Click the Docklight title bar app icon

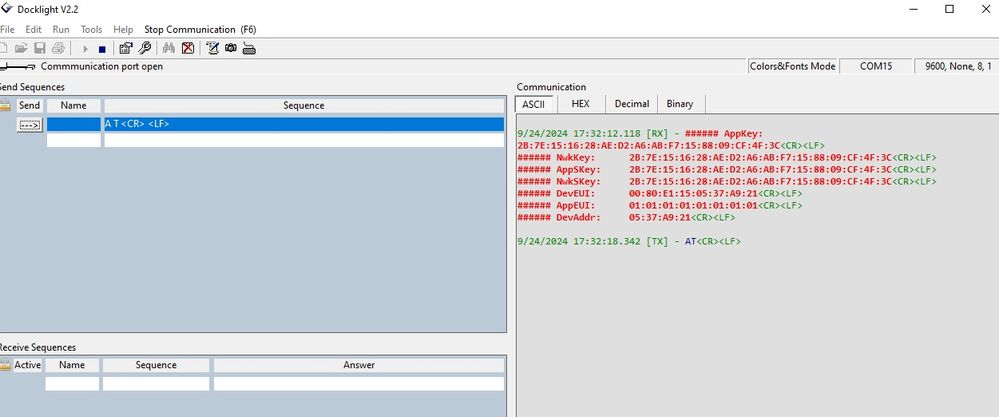(7, 9)
